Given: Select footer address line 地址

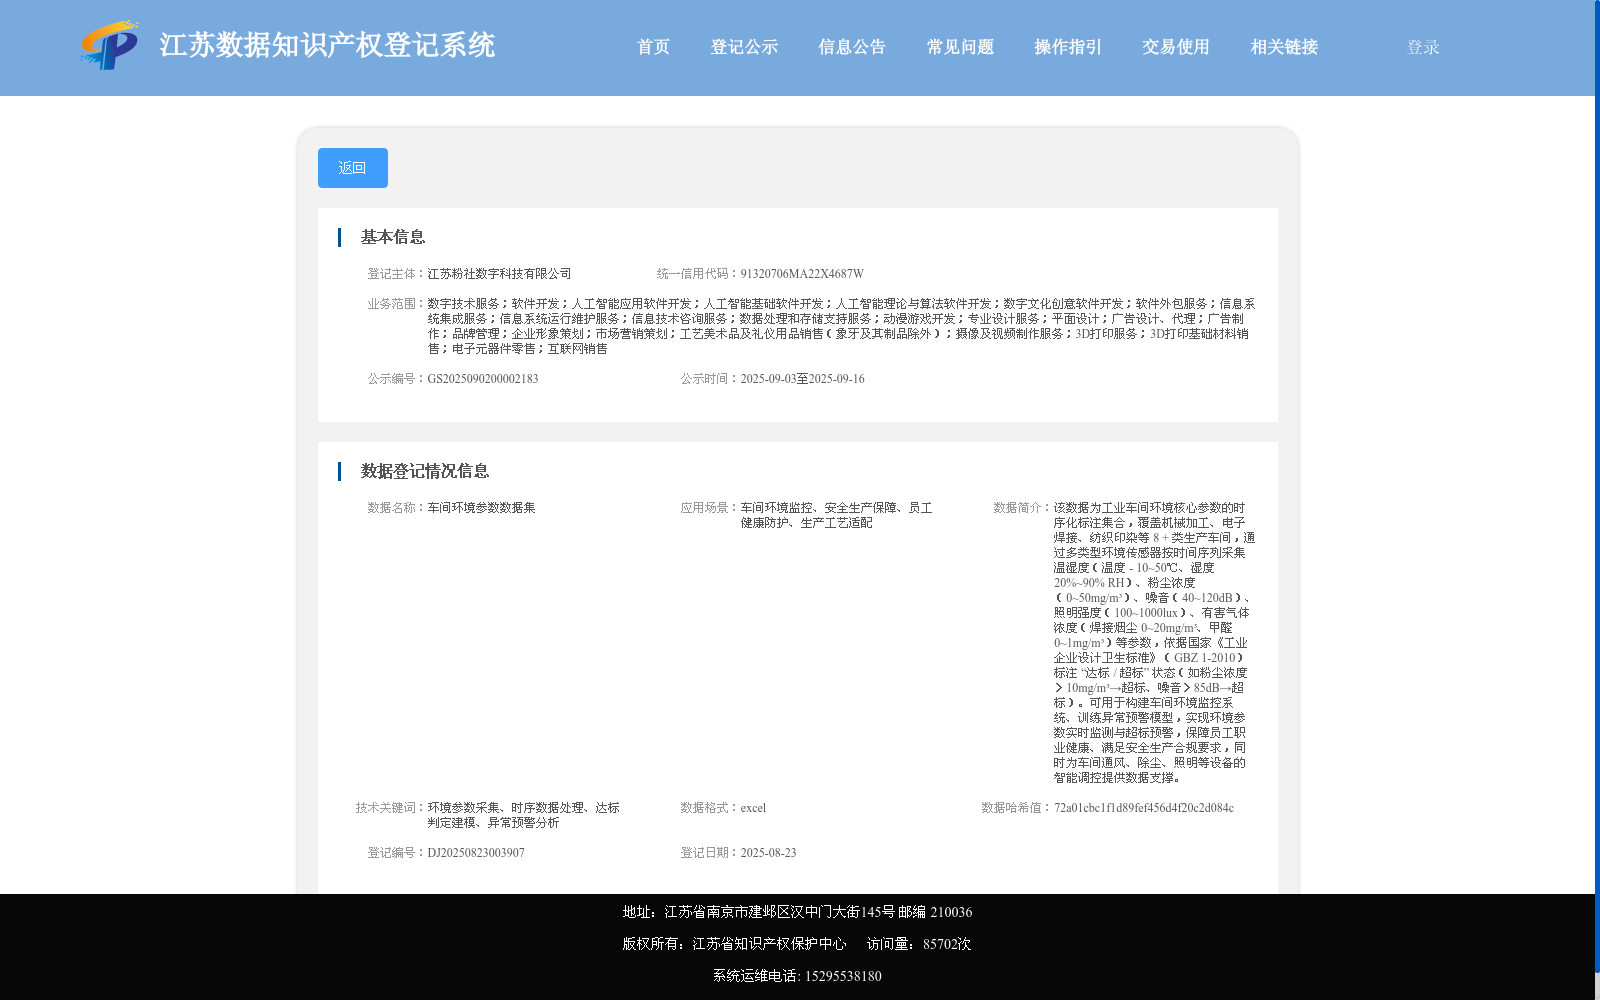Looking at the screenshot, I should tap(797, 912).
